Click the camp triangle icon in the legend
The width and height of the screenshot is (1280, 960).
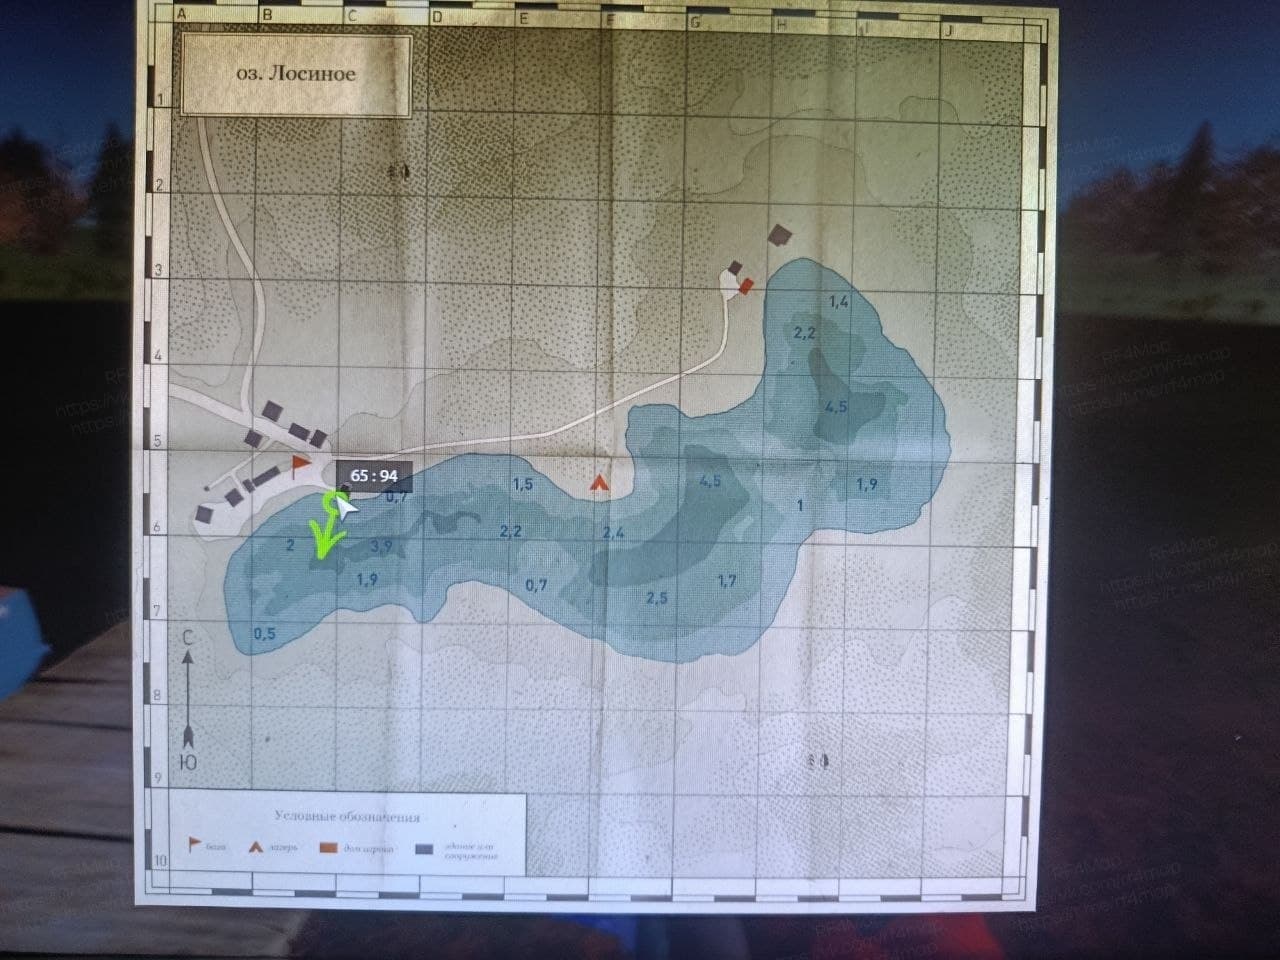(256, 846)
